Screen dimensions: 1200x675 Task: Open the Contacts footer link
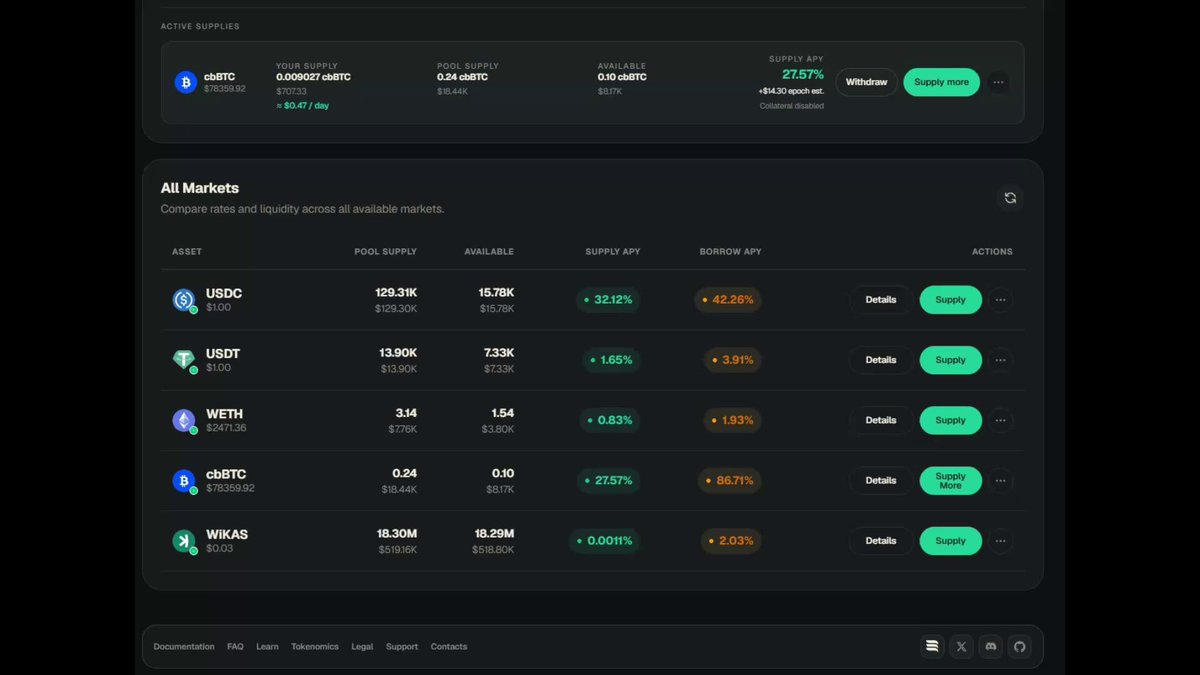[x=449, y=647]
